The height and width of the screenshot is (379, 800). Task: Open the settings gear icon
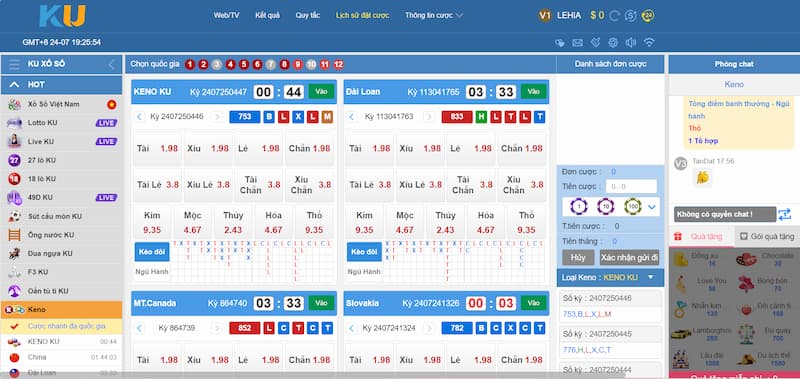613,43
